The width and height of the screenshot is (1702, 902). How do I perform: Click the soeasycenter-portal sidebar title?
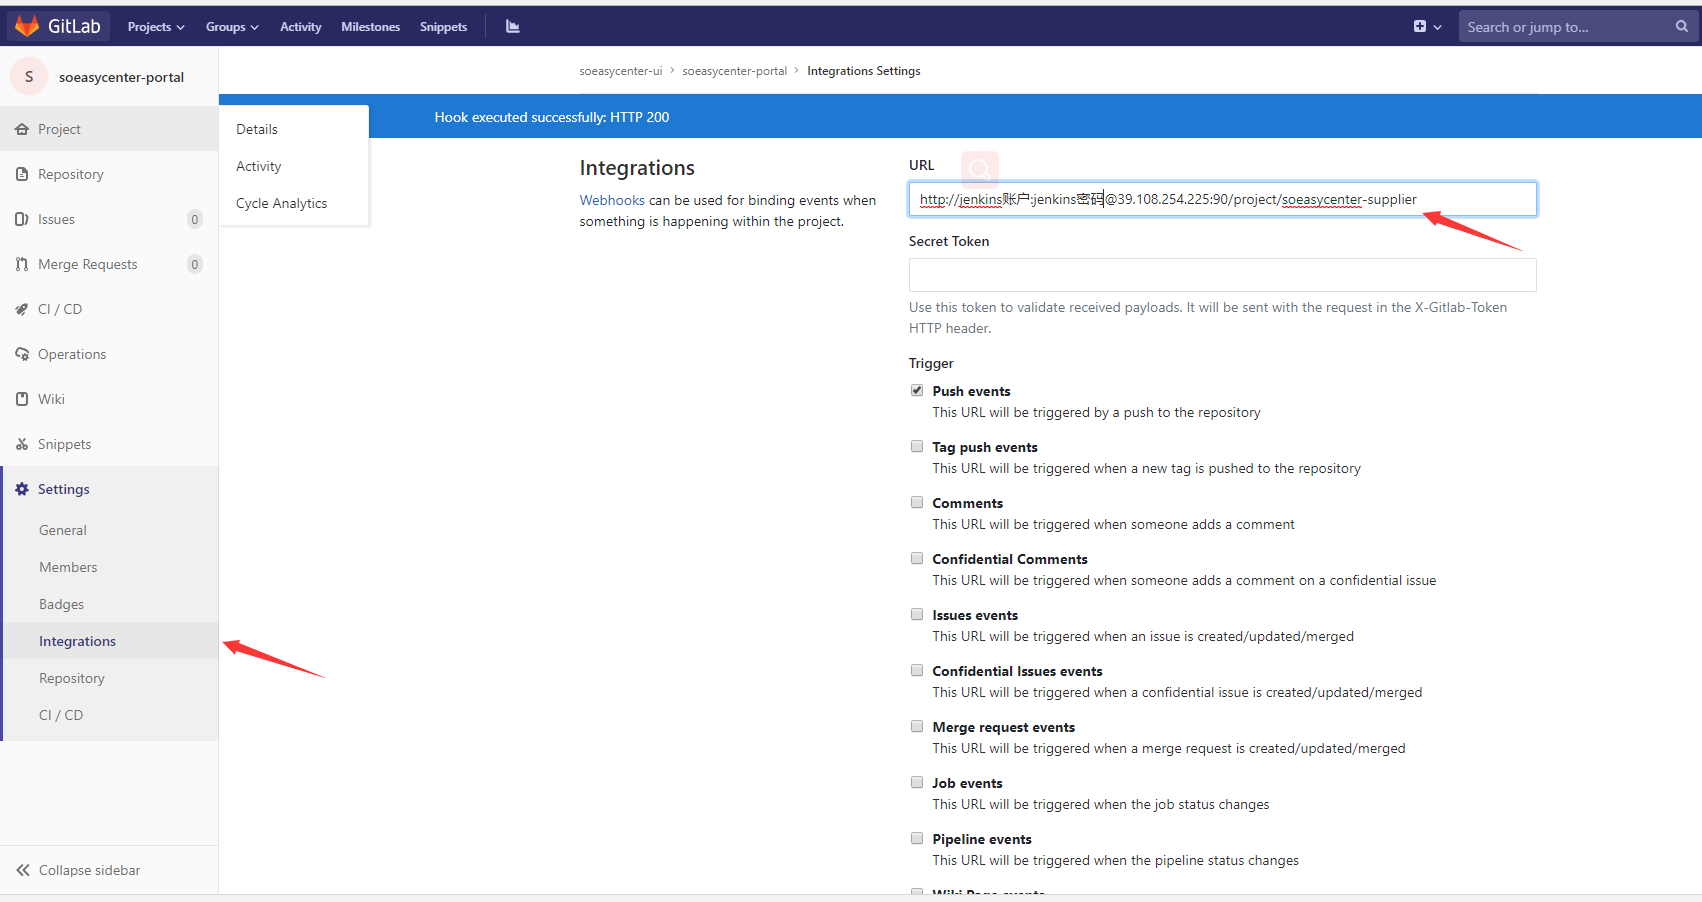(121, 77)
